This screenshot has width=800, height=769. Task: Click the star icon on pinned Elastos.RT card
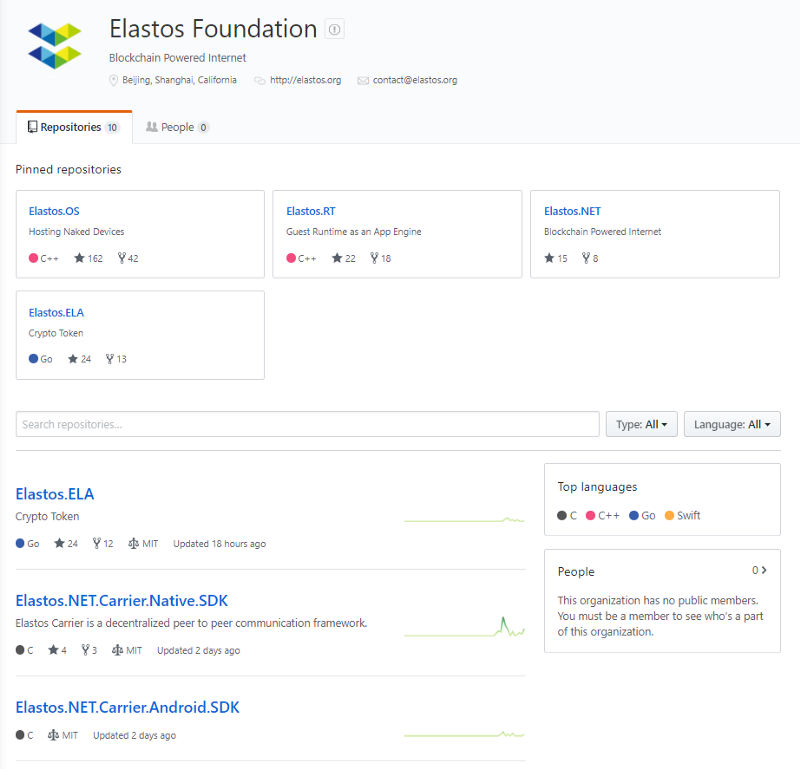coord(337,258)
